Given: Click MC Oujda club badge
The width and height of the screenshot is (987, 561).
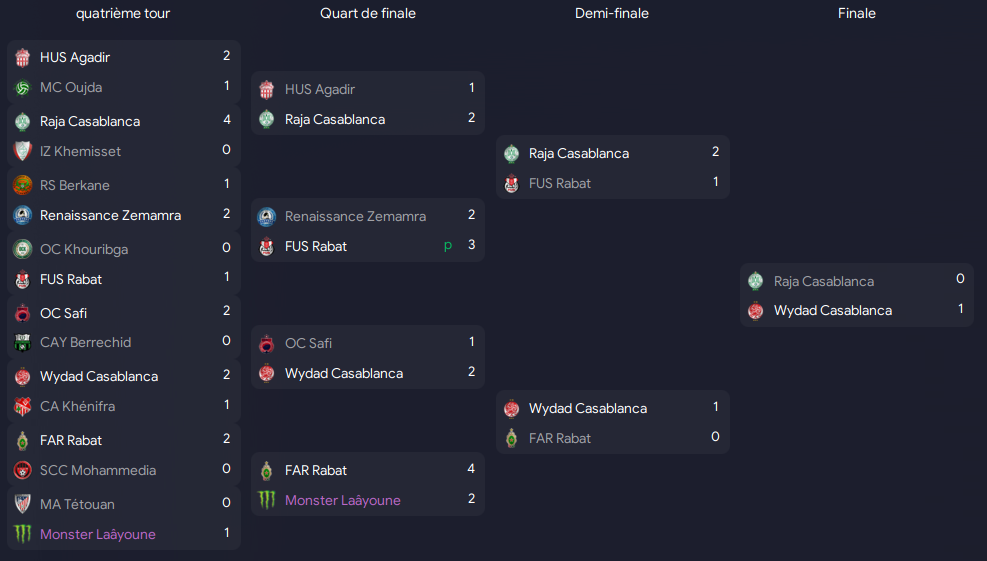Looking at the screenshot, I should point(23,88).
